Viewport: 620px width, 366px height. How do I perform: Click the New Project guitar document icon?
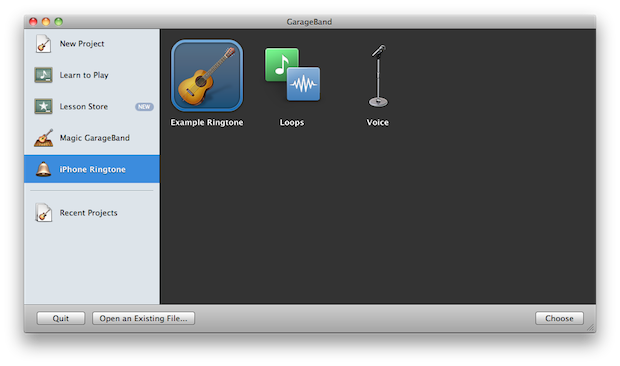click(x=43, y=43)
